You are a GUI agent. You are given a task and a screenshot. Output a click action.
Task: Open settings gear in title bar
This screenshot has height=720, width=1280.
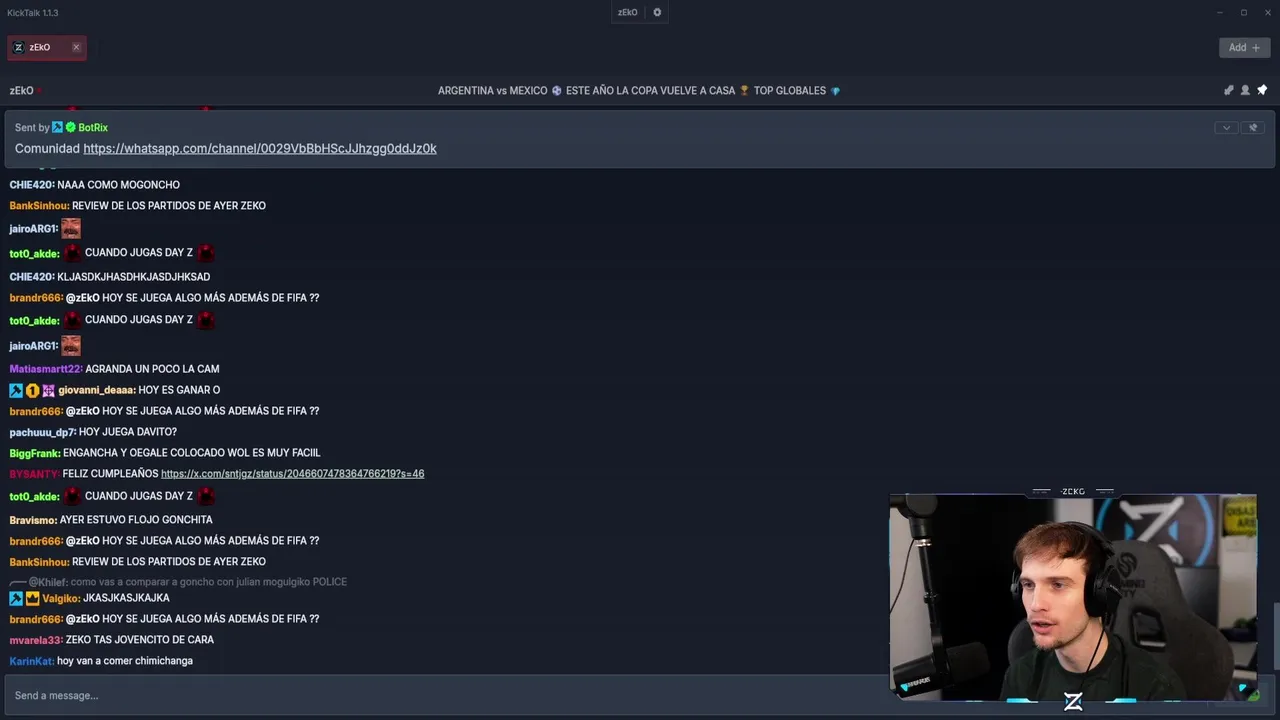tap(657, 12)
